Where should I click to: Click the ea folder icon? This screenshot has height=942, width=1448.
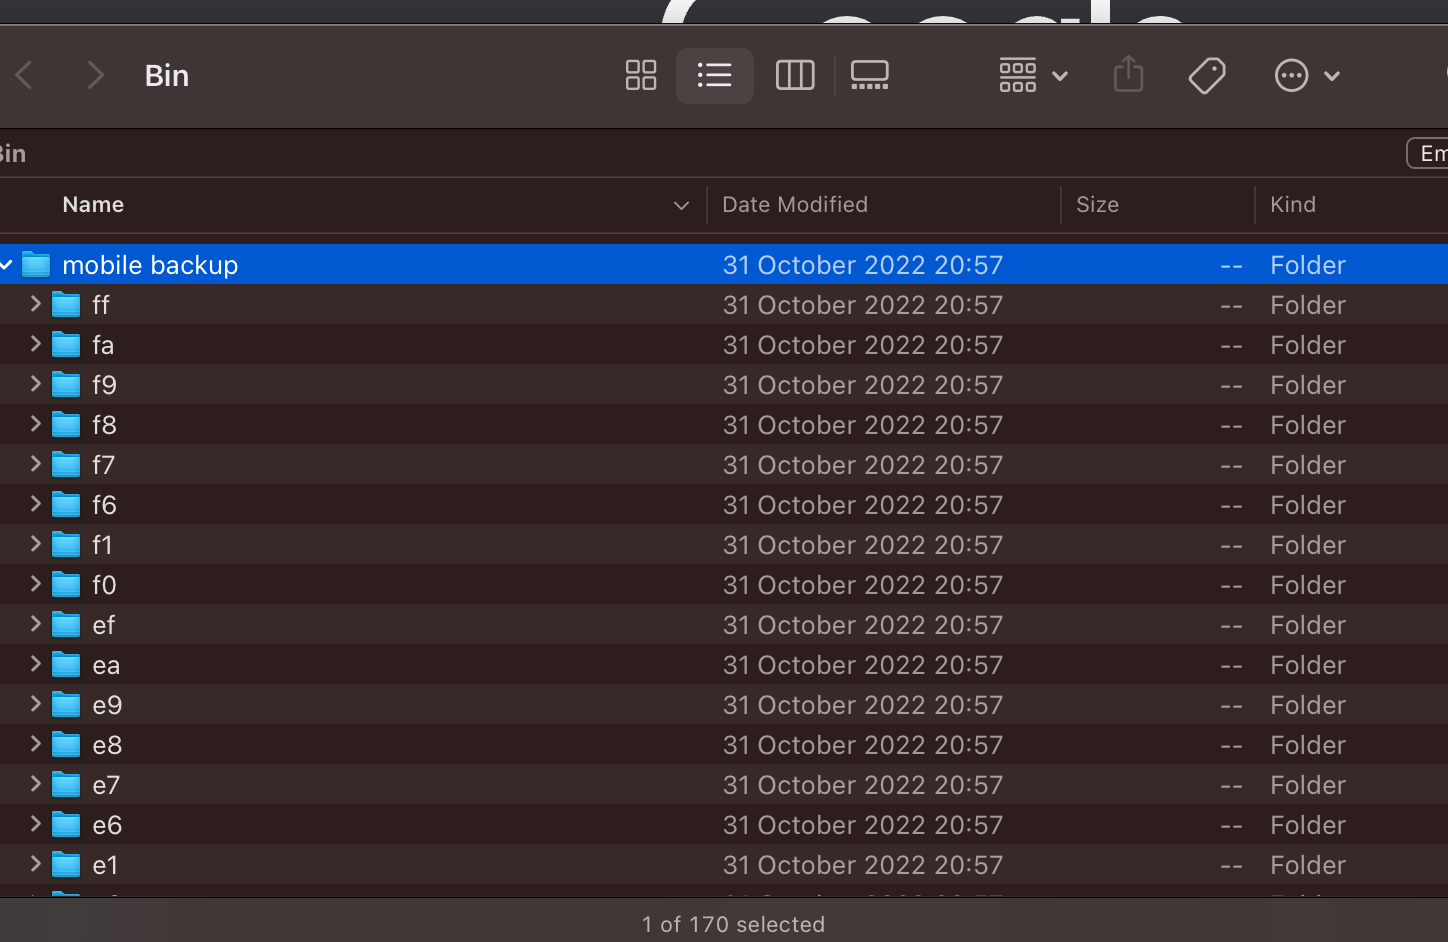coord(66,664)
